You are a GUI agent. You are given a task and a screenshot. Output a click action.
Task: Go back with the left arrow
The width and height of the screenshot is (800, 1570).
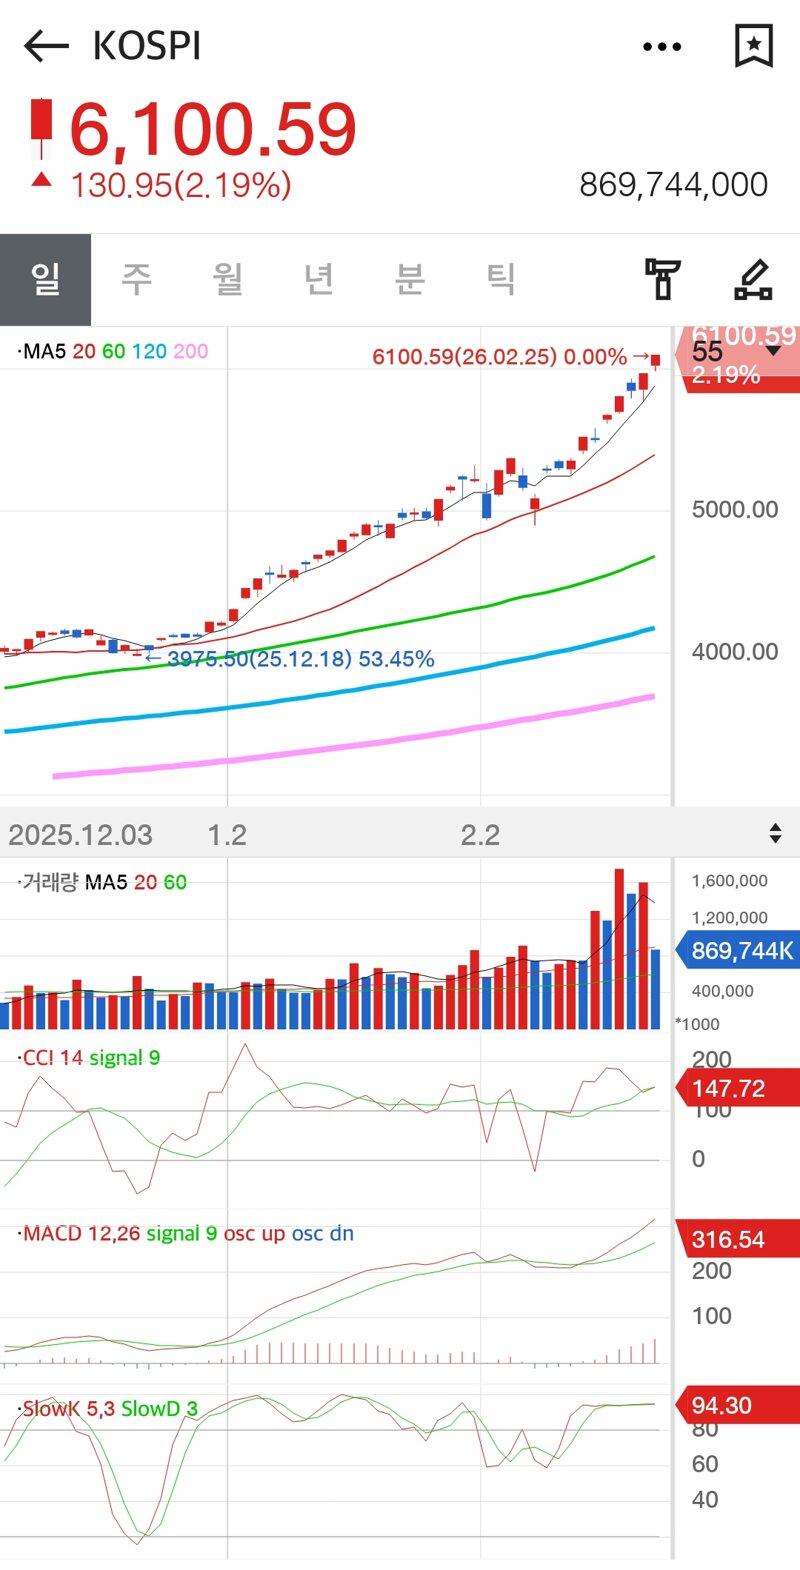click(46, 46)
